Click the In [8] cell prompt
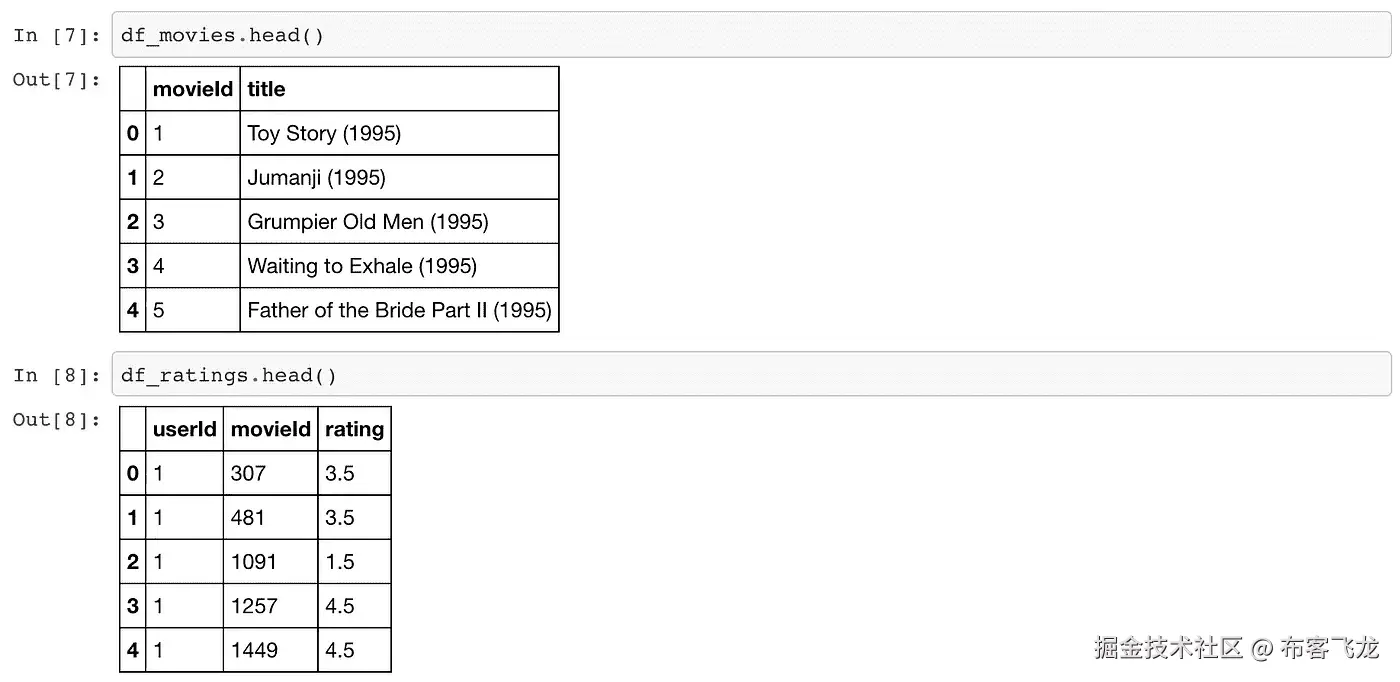The height and width of the screenshot is (682, 1400). pyautogui.click(x=57, y=375)
